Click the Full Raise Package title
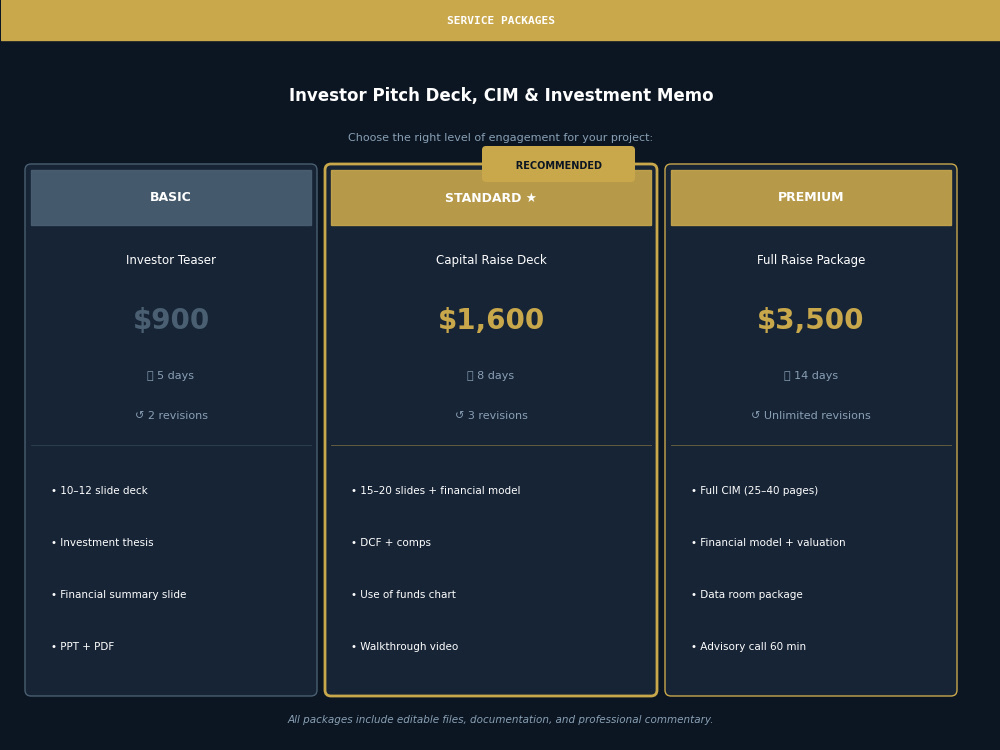1000x750 pixels. (x=811, y=260)
